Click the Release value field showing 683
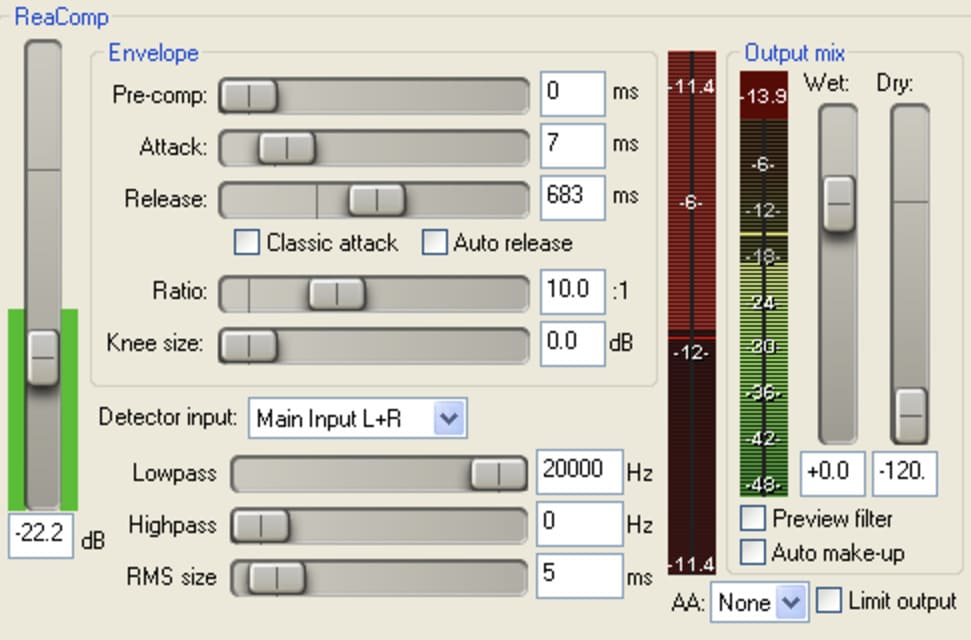Viewport: 971px width, 640px height. (x=573, y=198)
